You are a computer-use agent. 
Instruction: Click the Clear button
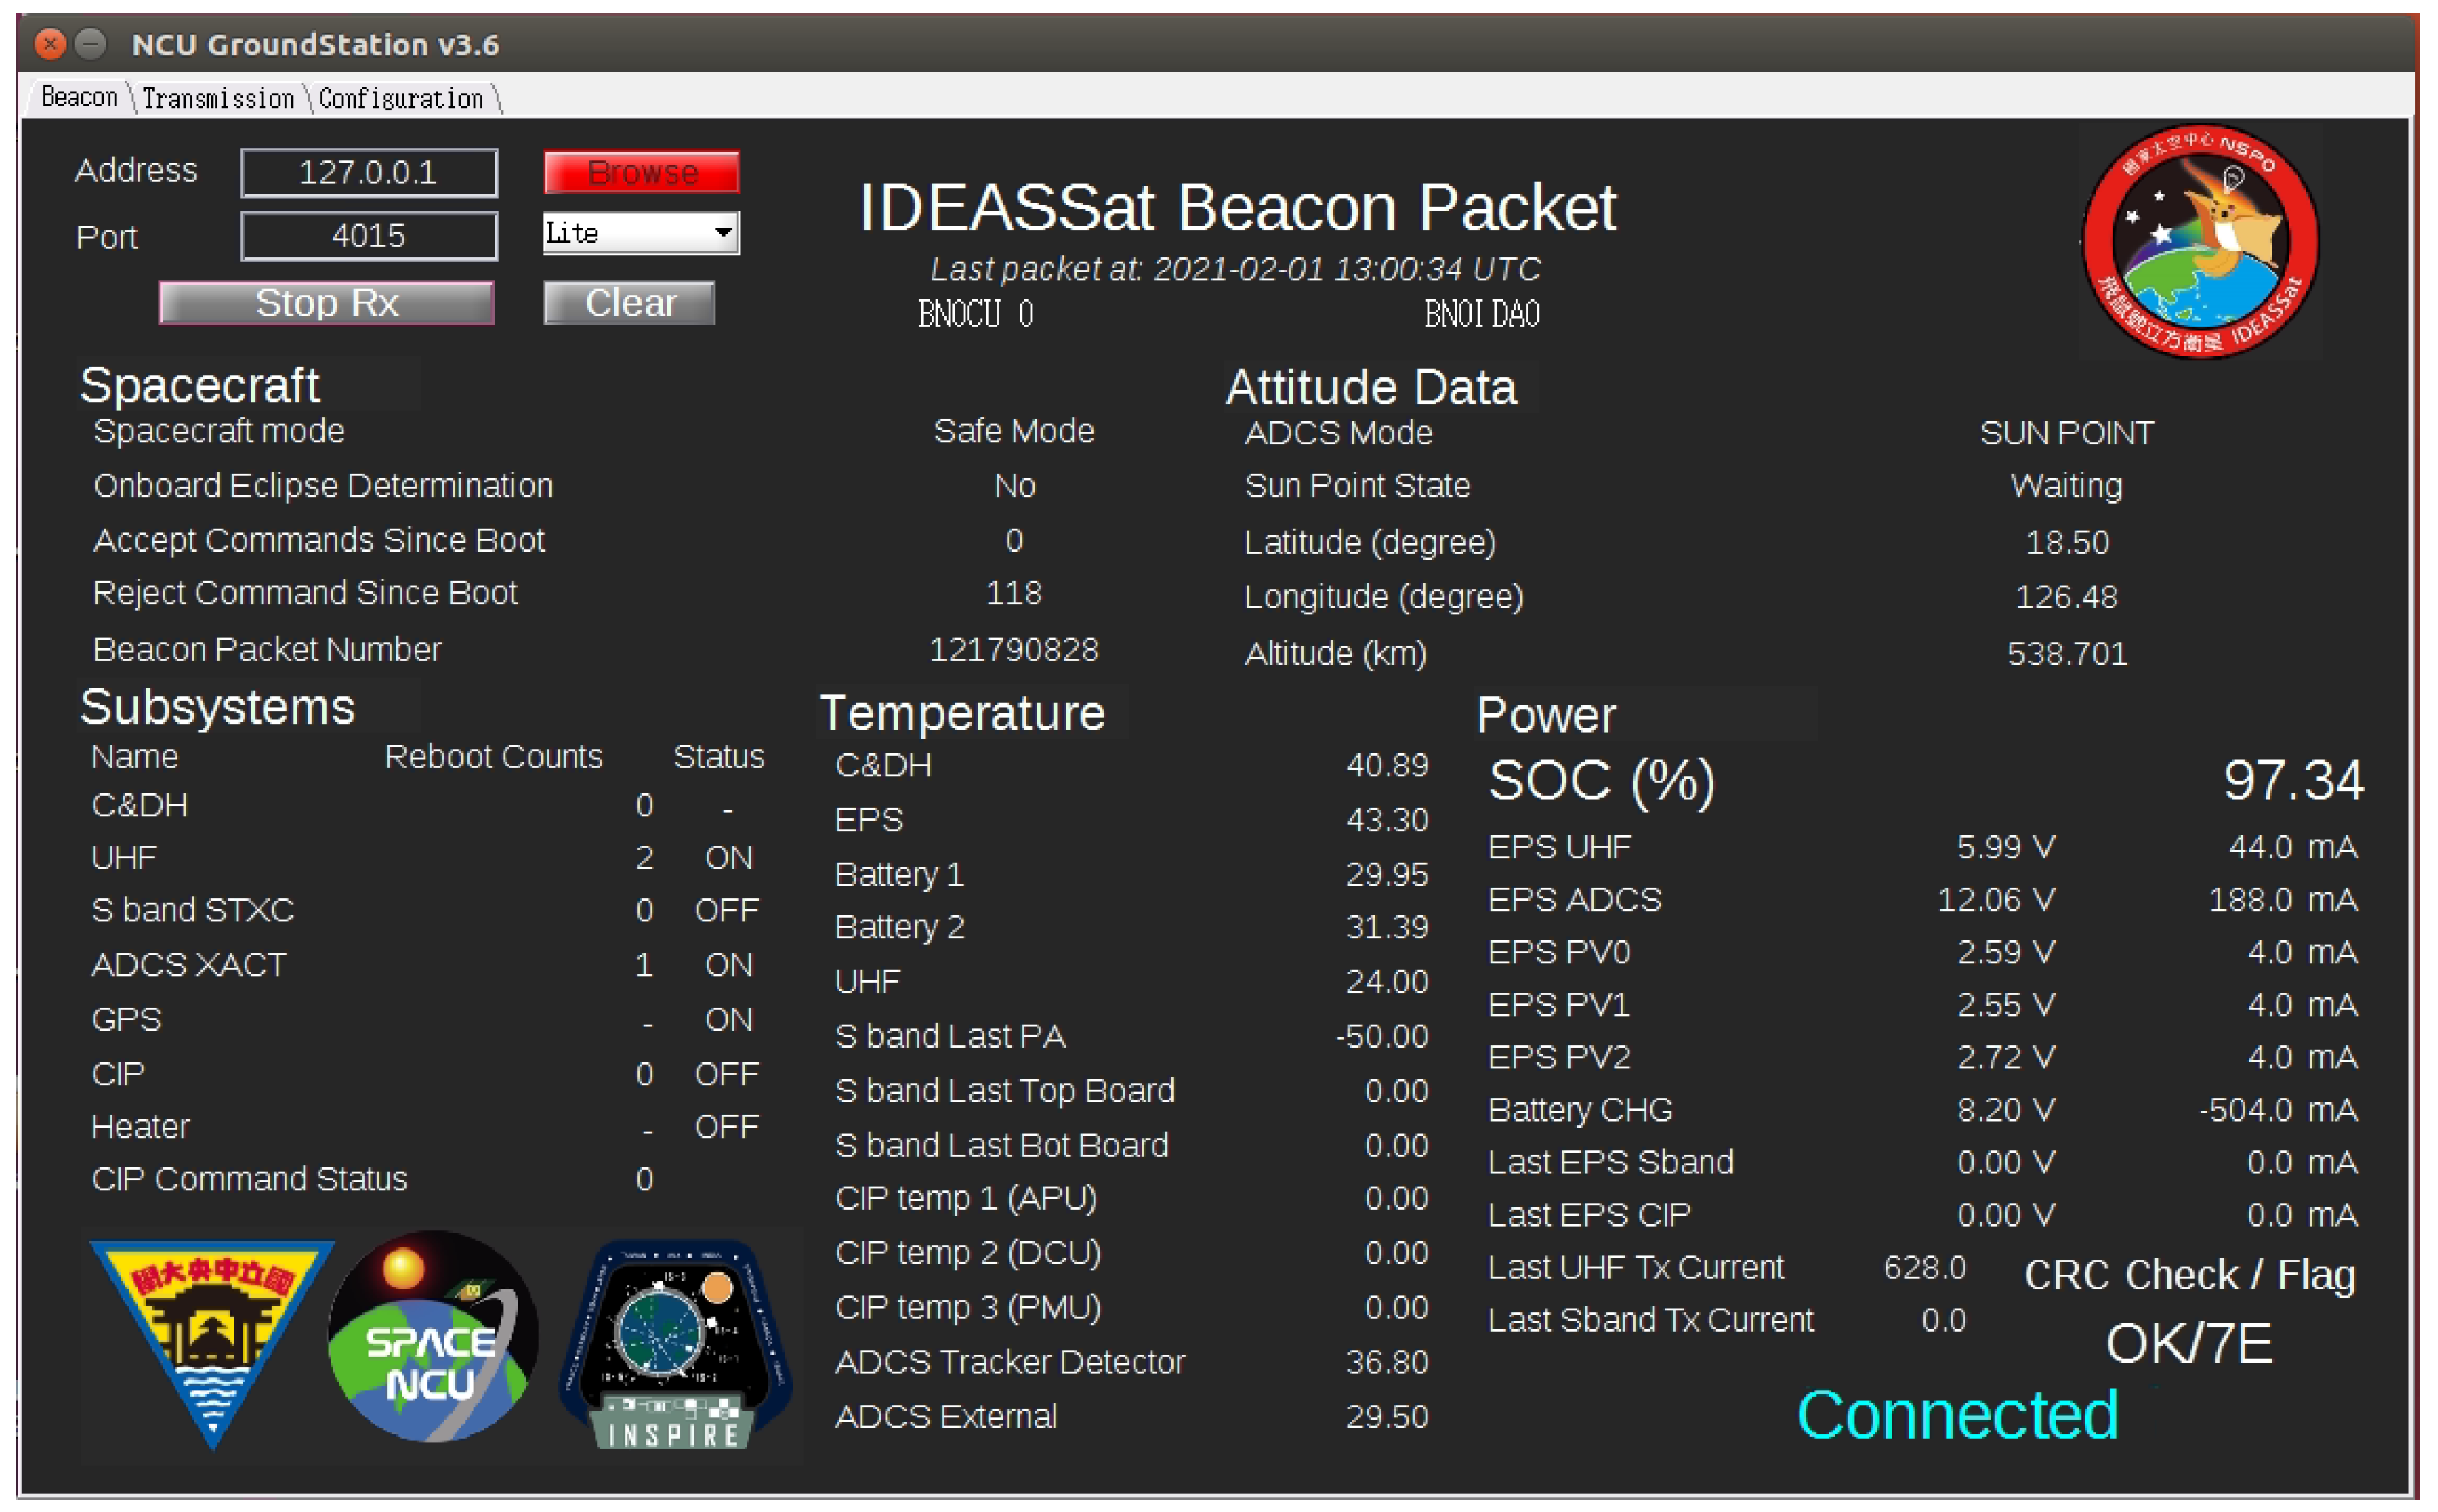(629, 302)
